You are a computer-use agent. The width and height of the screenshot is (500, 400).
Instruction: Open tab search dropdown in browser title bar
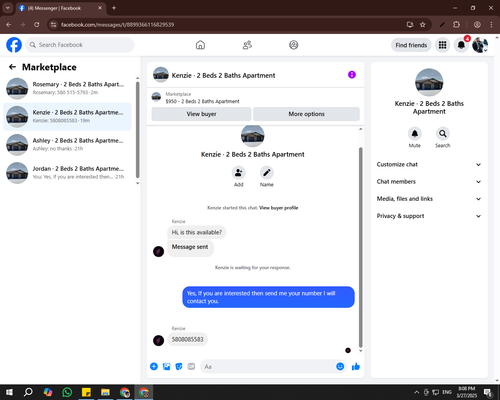coord(7,8)
